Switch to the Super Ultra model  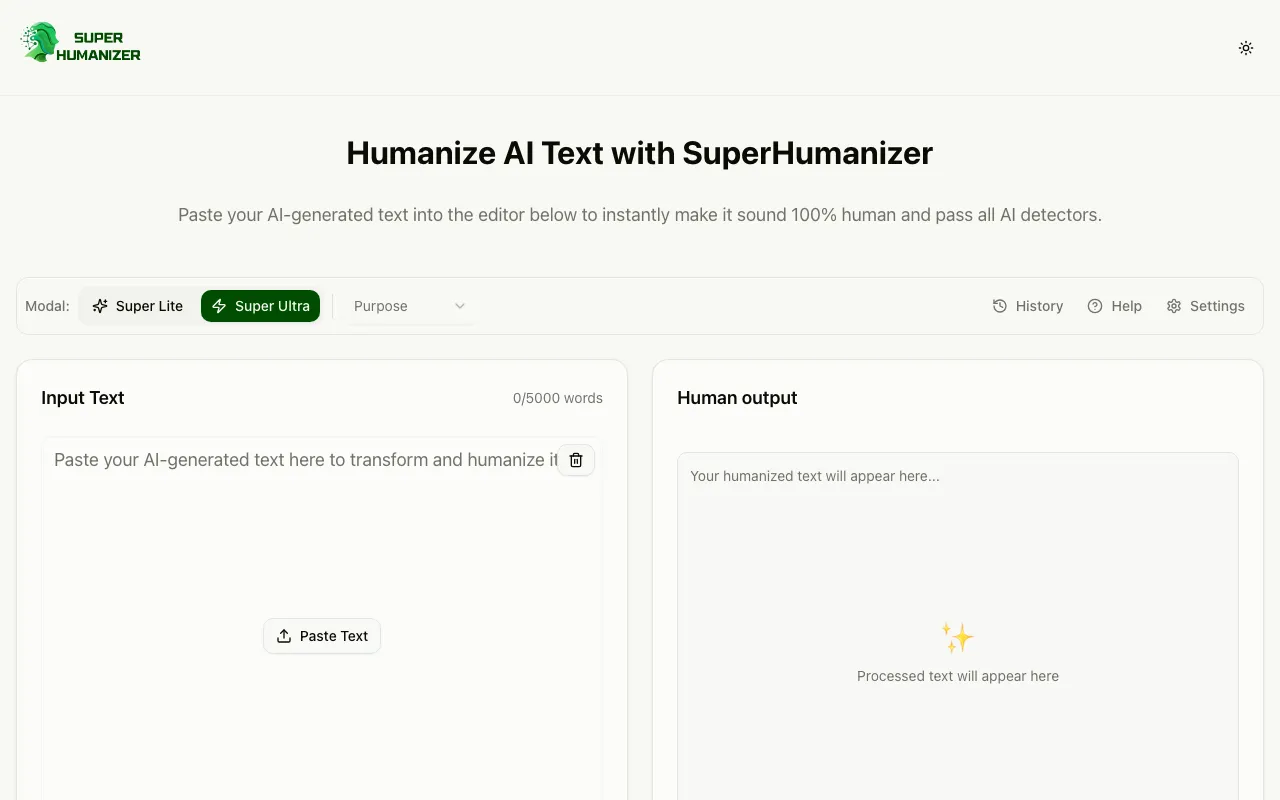[261, 306]
